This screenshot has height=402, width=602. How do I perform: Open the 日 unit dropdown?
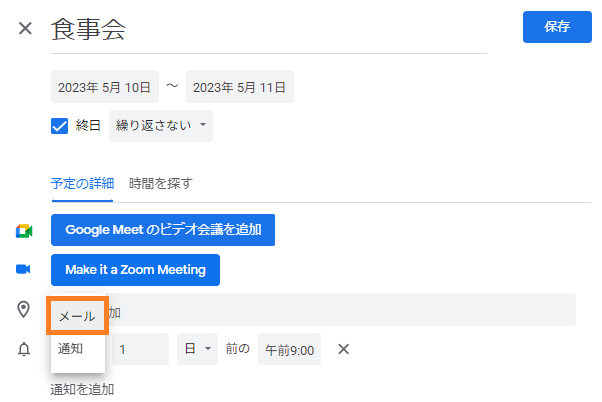tap(197, 349)
